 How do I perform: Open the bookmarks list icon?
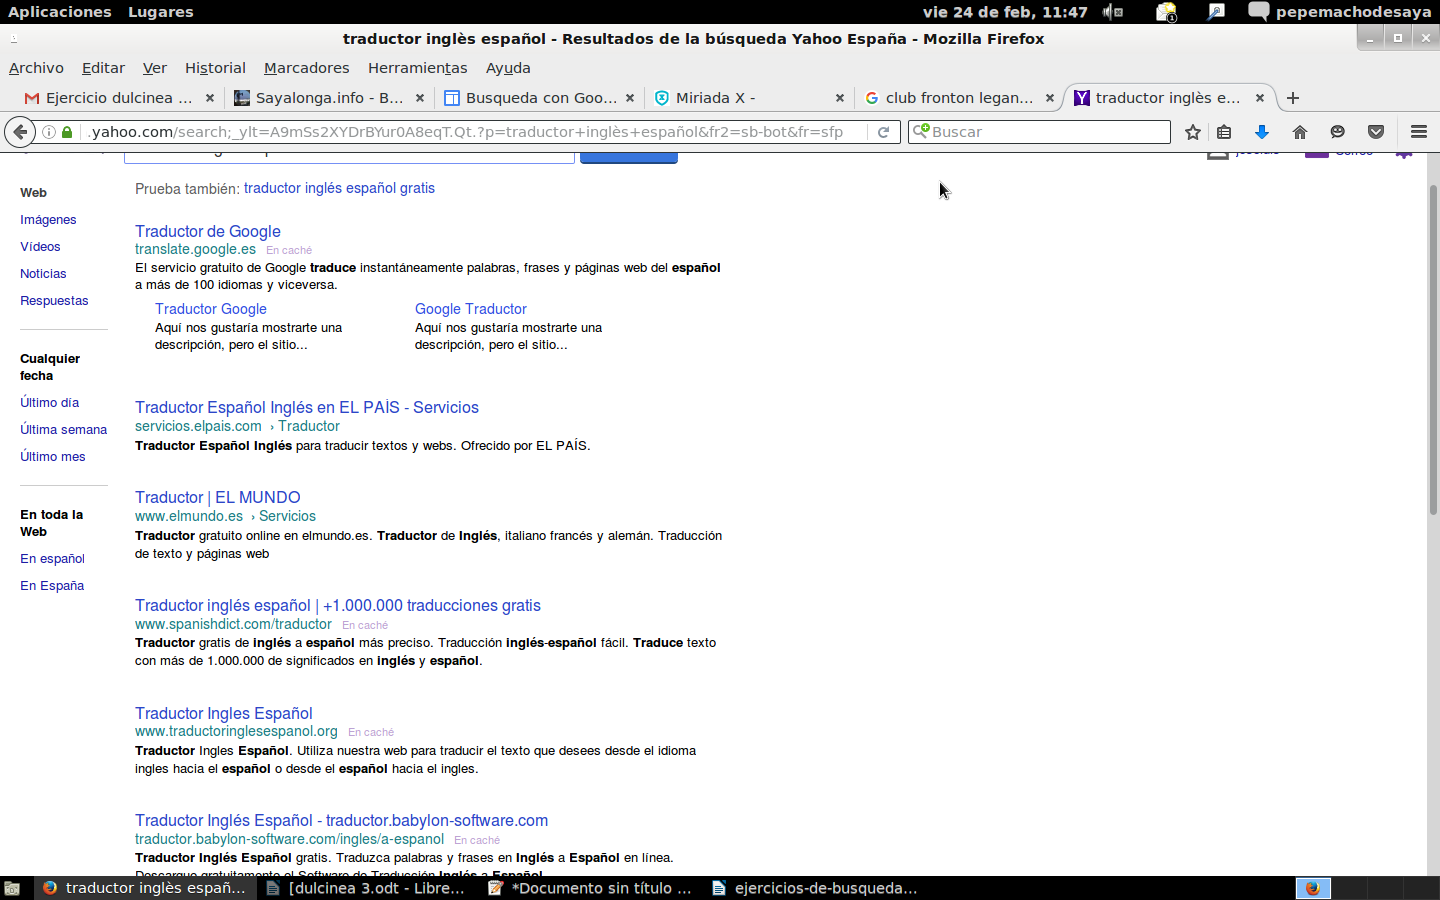tap(1224, 132)
